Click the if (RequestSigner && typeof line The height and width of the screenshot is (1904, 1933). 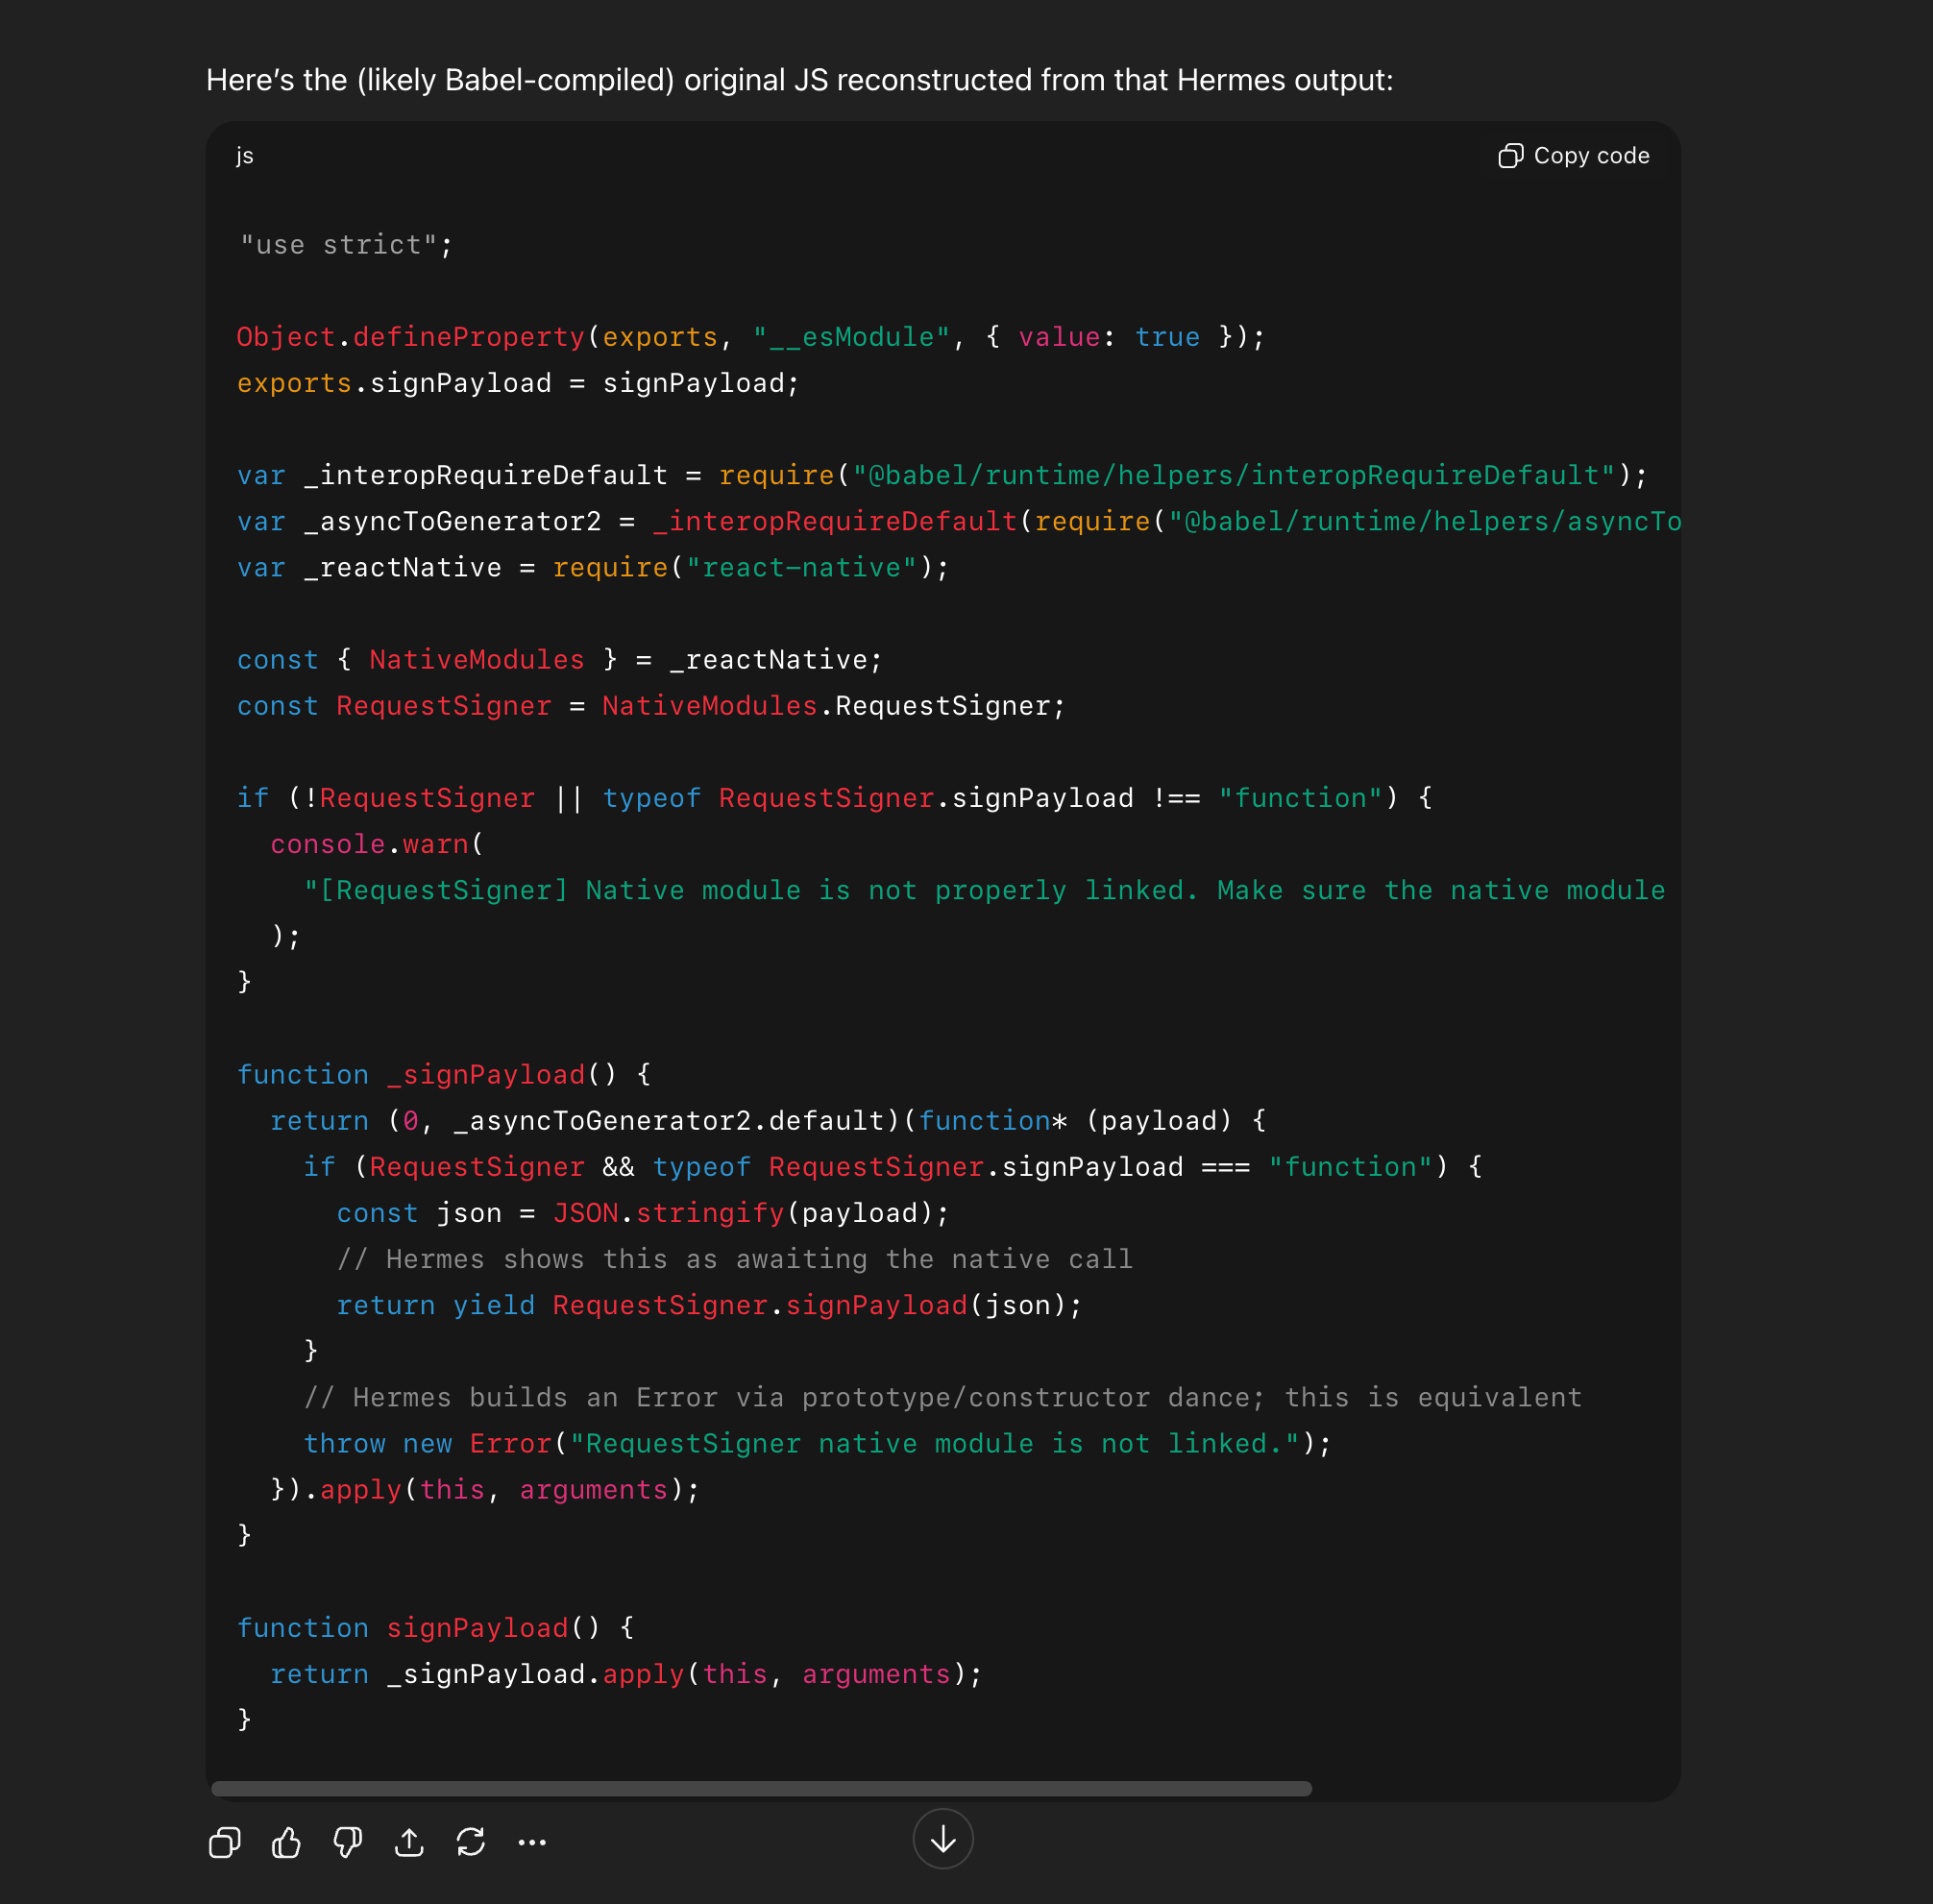pyautogui.click(x=892, y=1166)
